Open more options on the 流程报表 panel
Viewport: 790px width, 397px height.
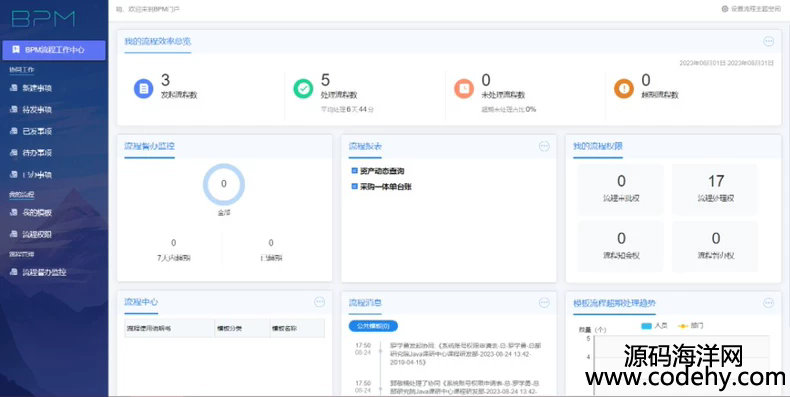click(544, 146)
